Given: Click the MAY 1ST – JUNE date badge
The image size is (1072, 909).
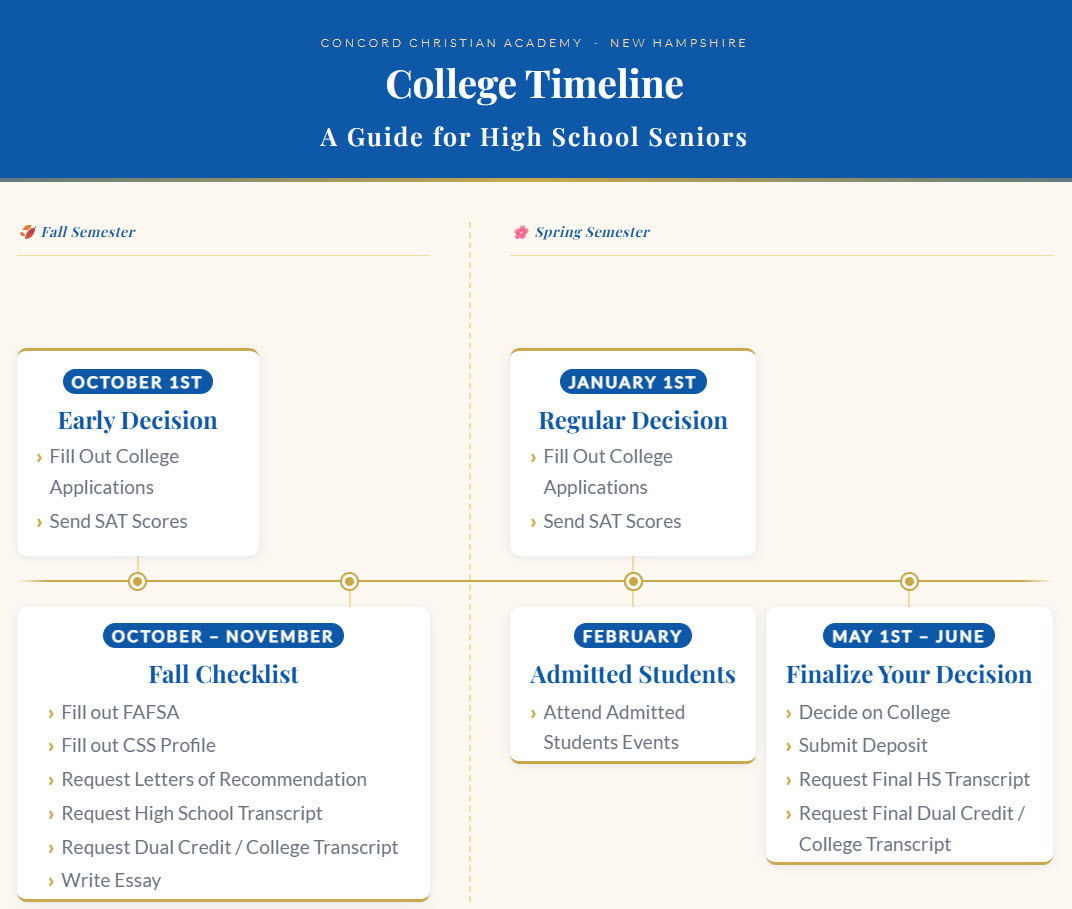Looking at the screenshot, I should point(908,636).
